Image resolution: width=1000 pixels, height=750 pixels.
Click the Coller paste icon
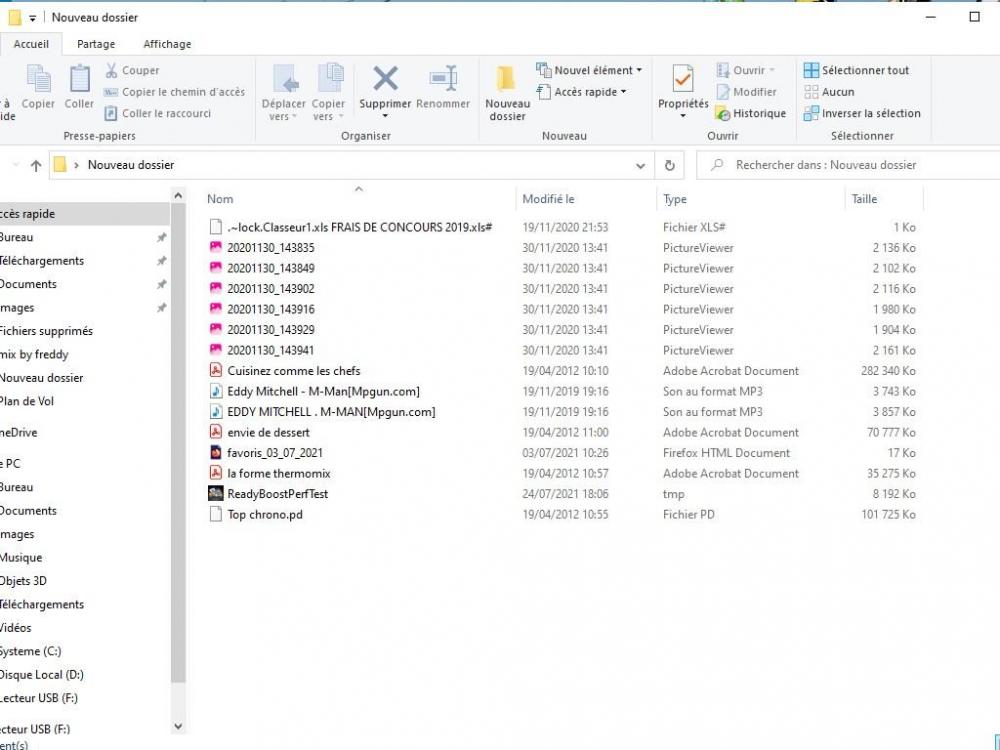[x=79, y=80]
